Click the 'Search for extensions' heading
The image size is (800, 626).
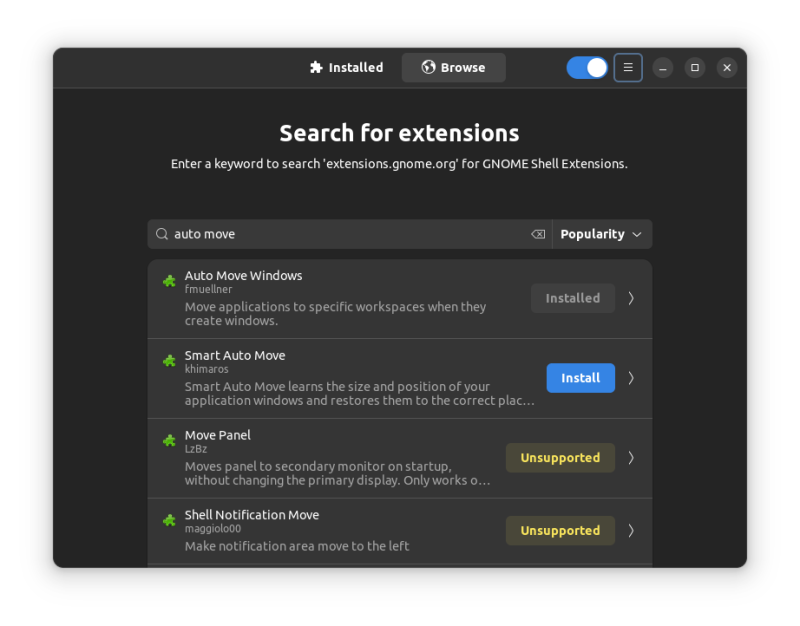tap(399, 133)
